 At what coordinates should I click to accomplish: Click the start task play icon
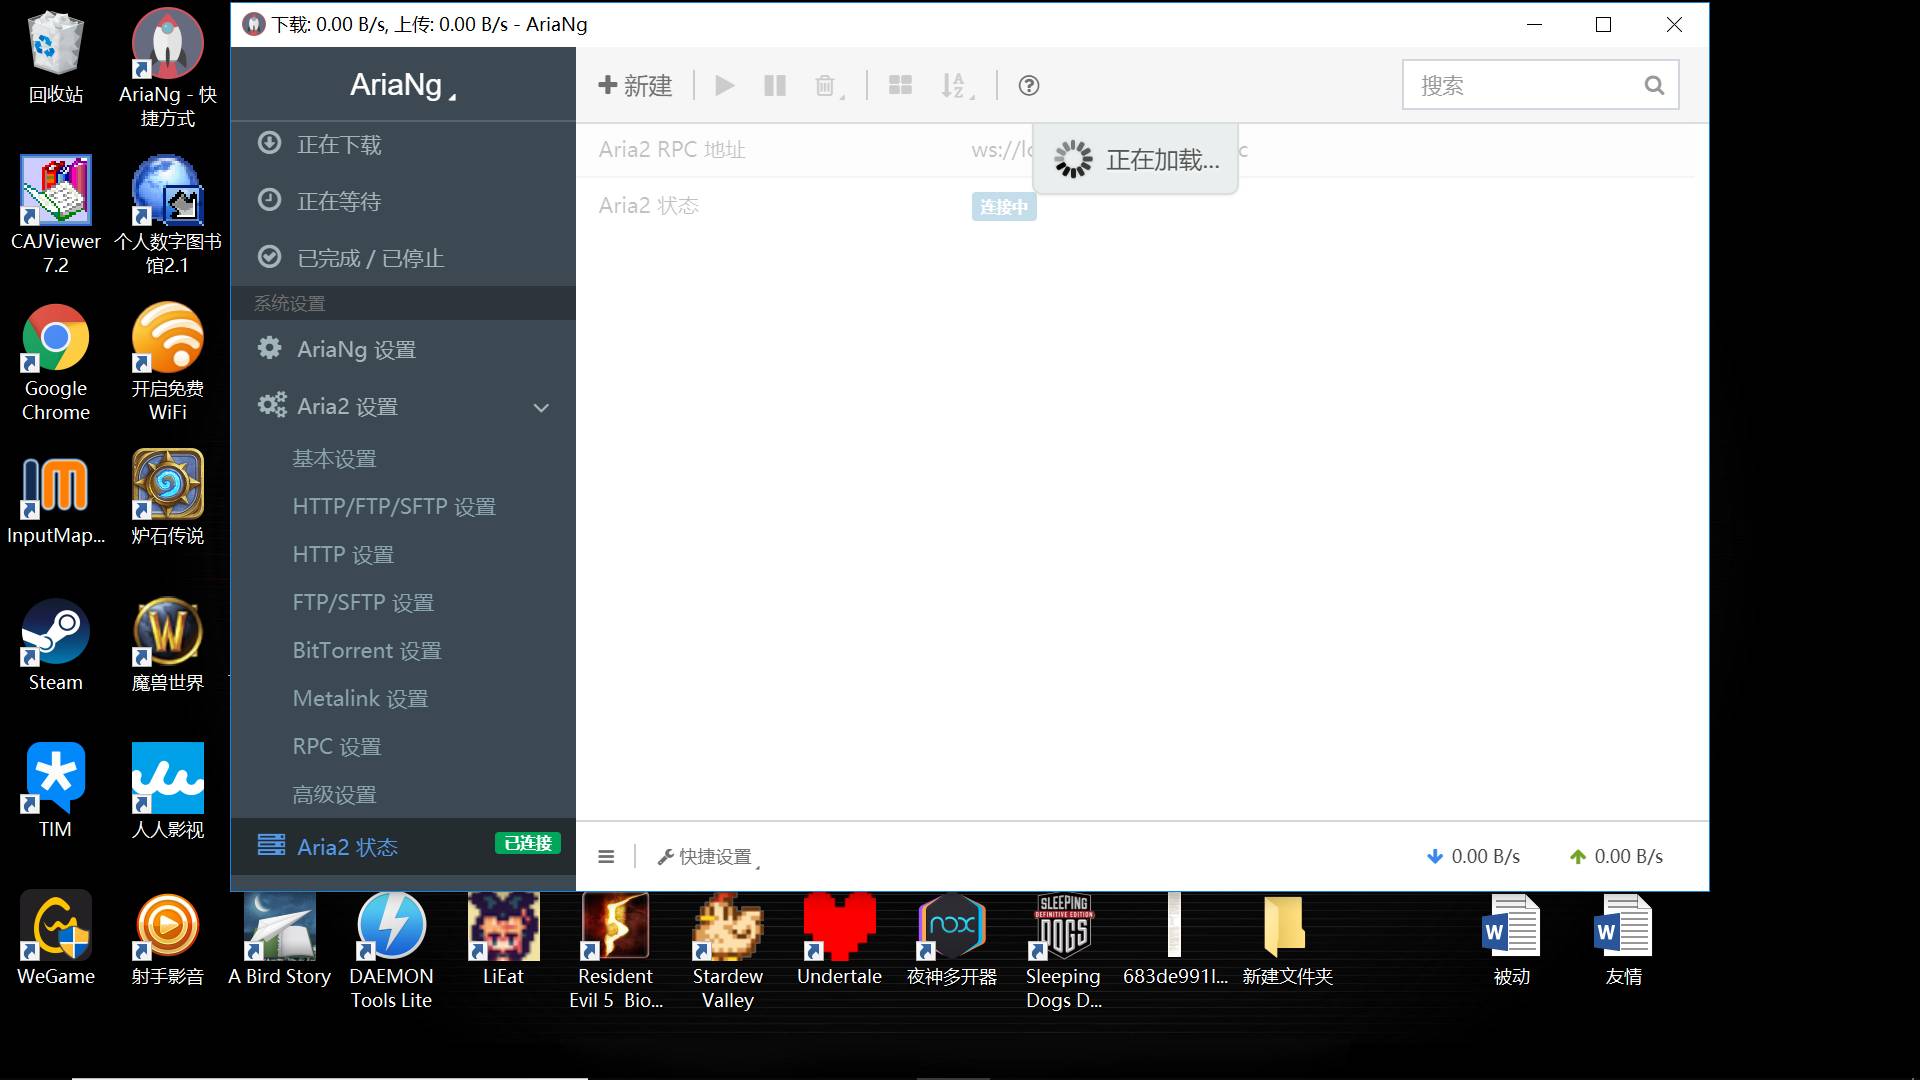coord(725,86)
